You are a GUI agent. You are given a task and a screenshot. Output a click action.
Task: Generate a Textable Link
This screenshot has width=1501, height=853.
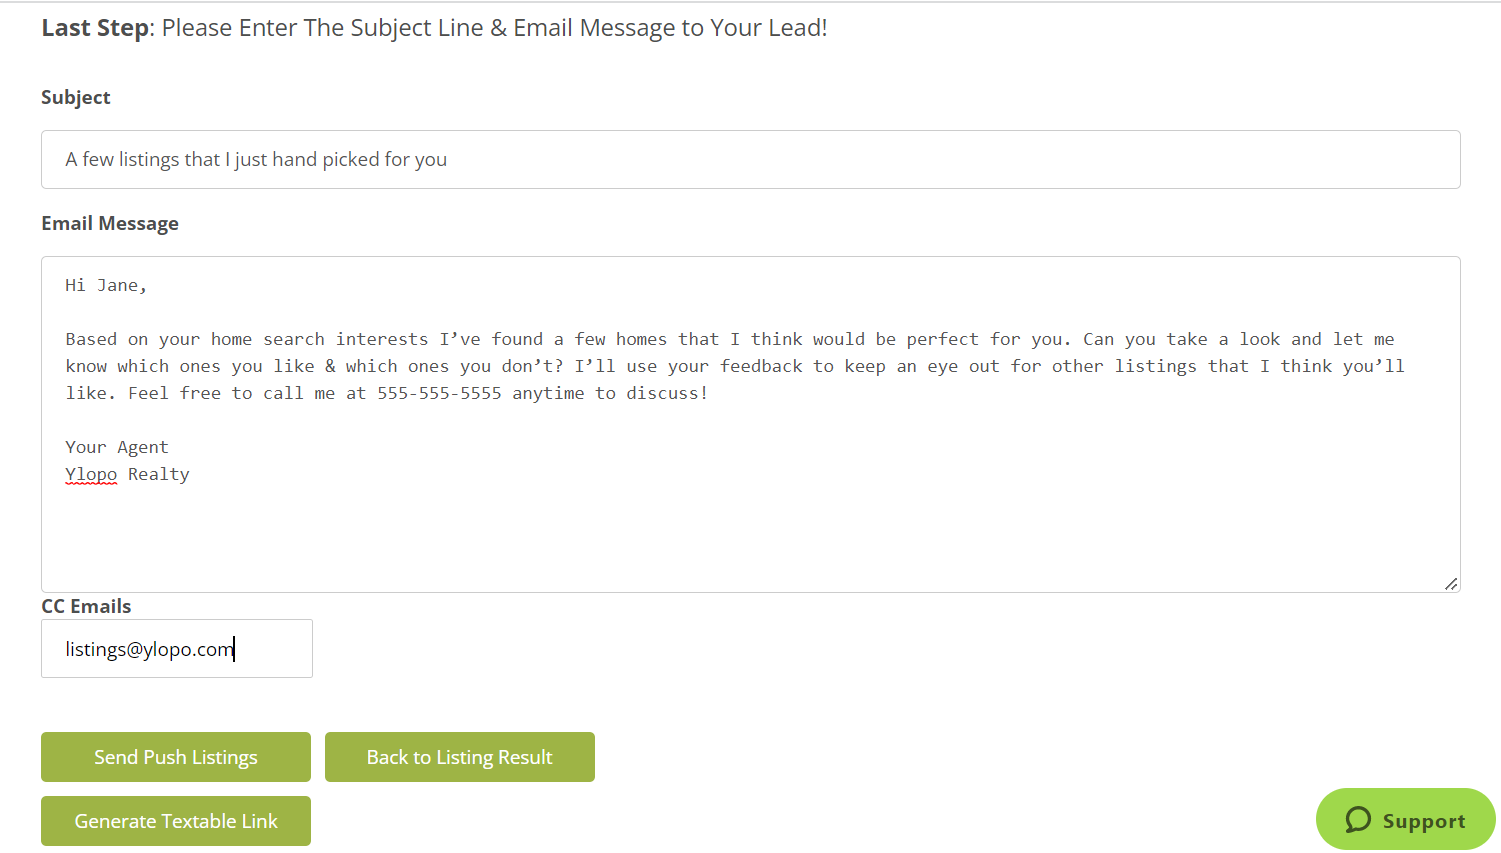point(176,821)
